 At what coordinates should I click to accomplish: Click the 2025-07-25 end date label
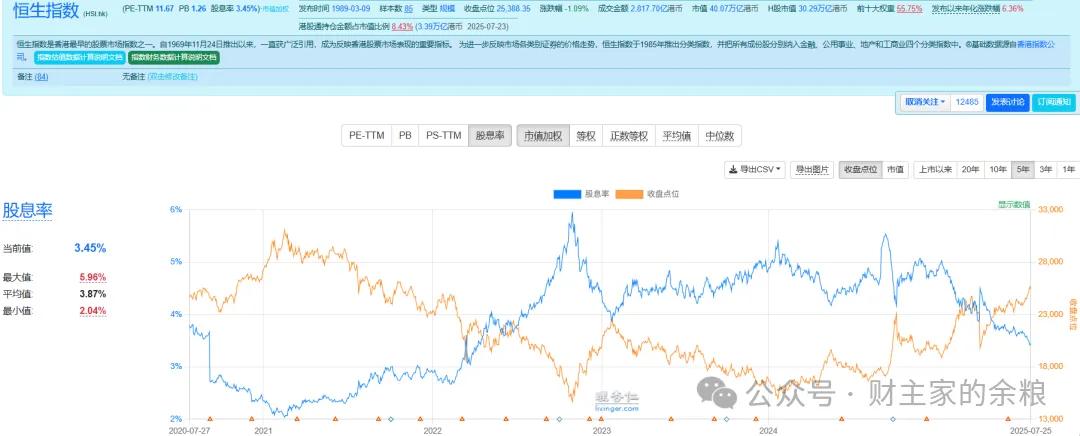click(1030, 430)
